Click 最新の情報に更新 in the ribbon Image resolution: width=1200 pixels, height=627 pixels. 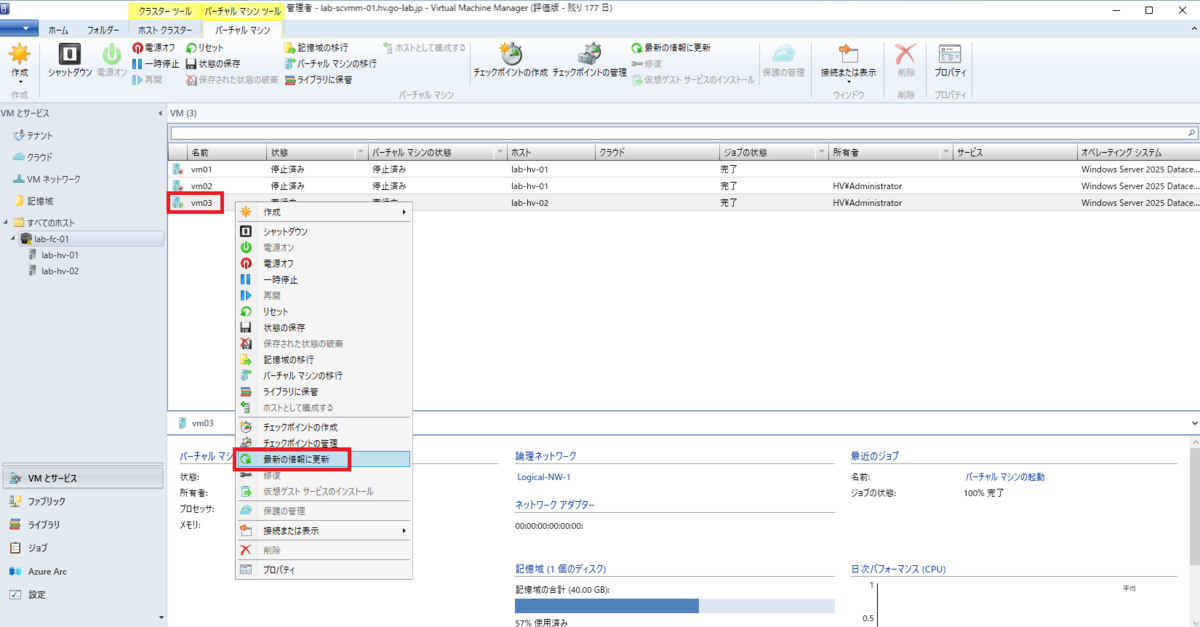click(671, 47)
